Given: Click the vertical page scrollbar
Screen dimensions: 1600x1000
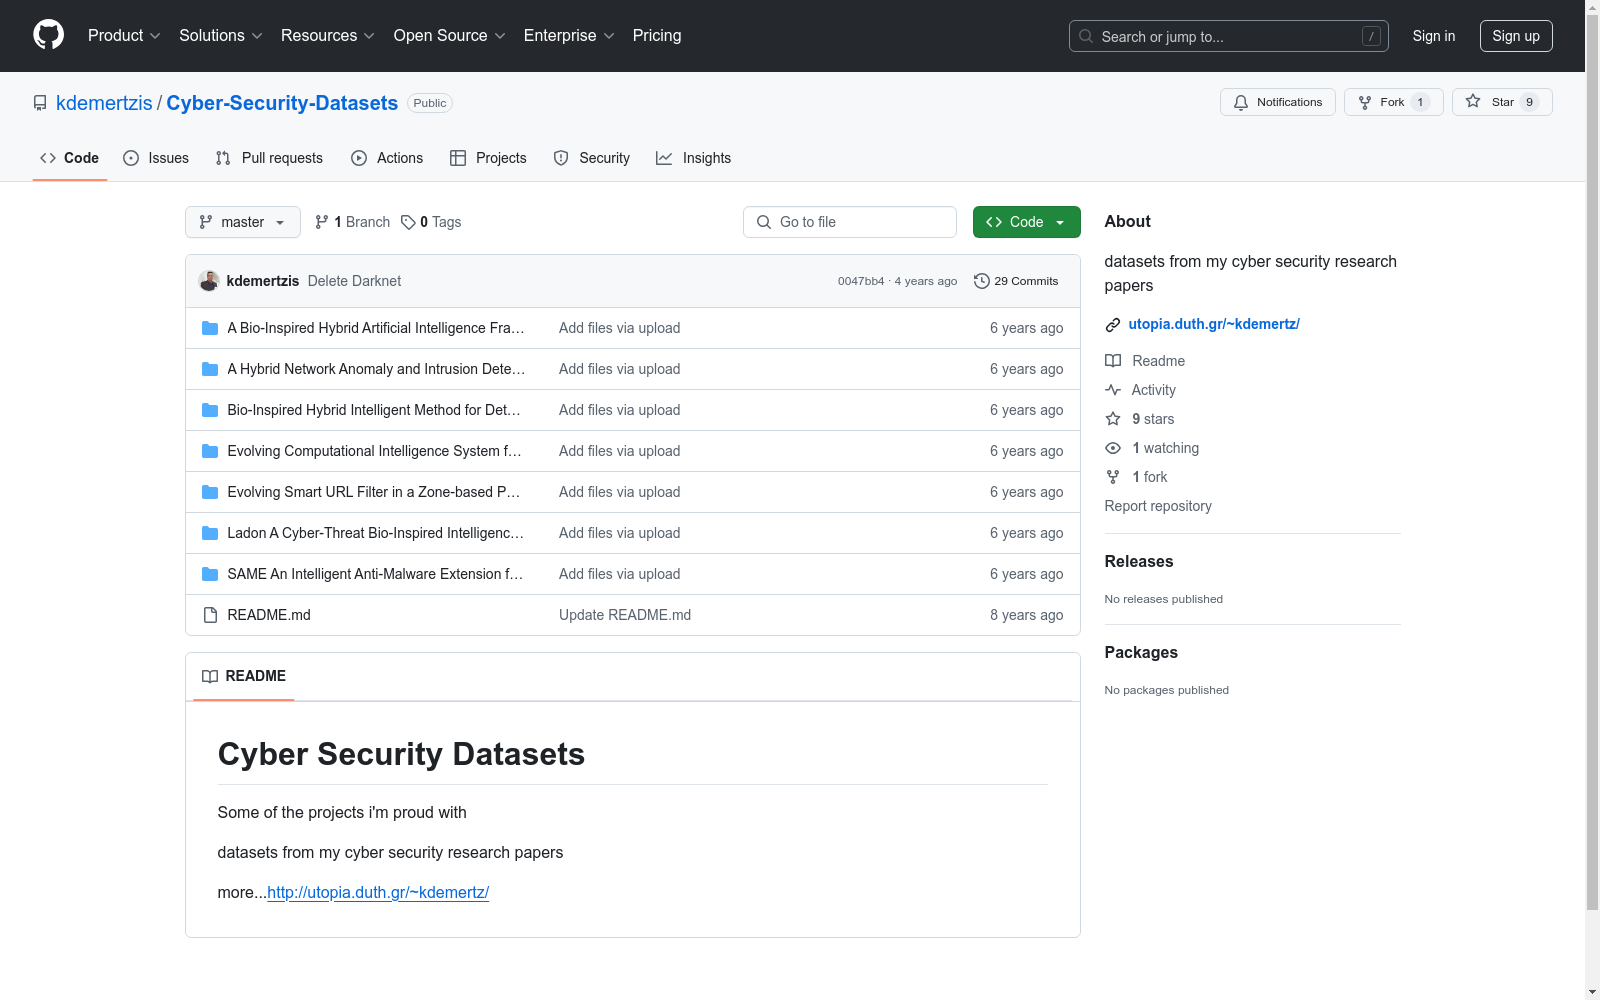Looking at the screenshot, I should [x=1592, y=460].
